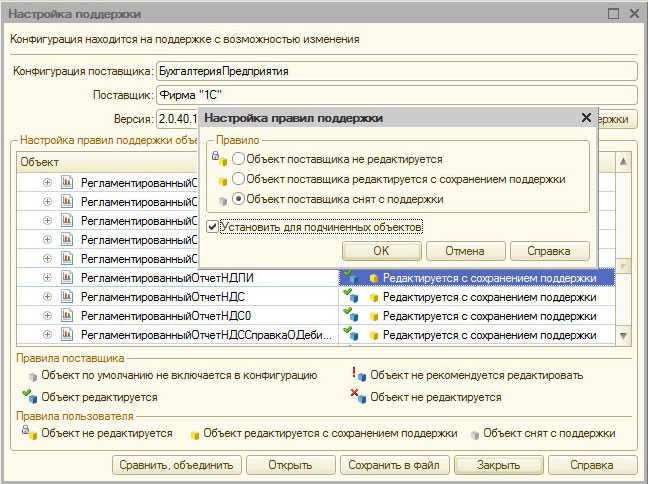Expand the РегламентированныйОтчетНДС tree node

tap(47, 297)
